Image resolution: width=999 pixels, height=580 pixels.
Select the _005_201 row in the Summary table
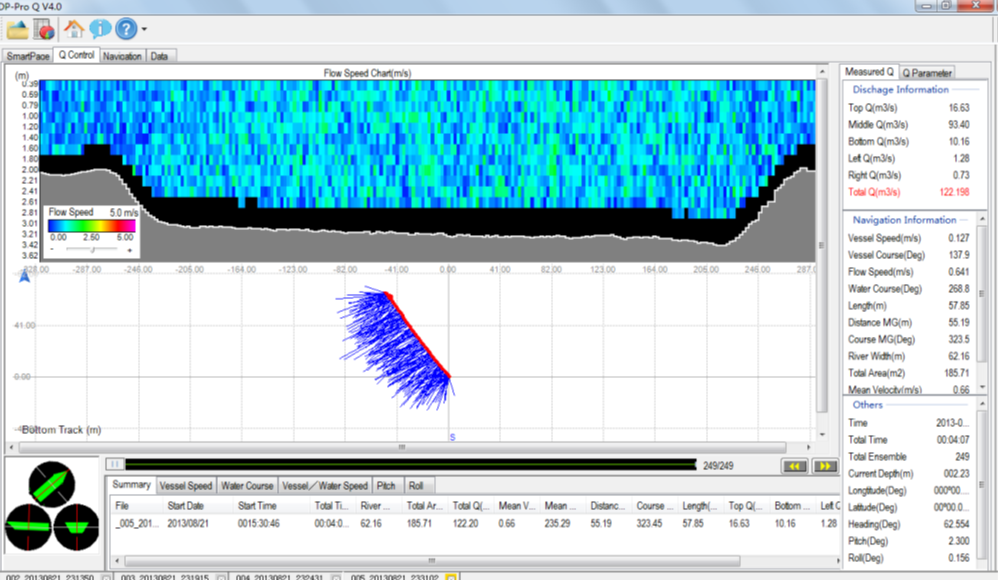(x=135, y=522)
